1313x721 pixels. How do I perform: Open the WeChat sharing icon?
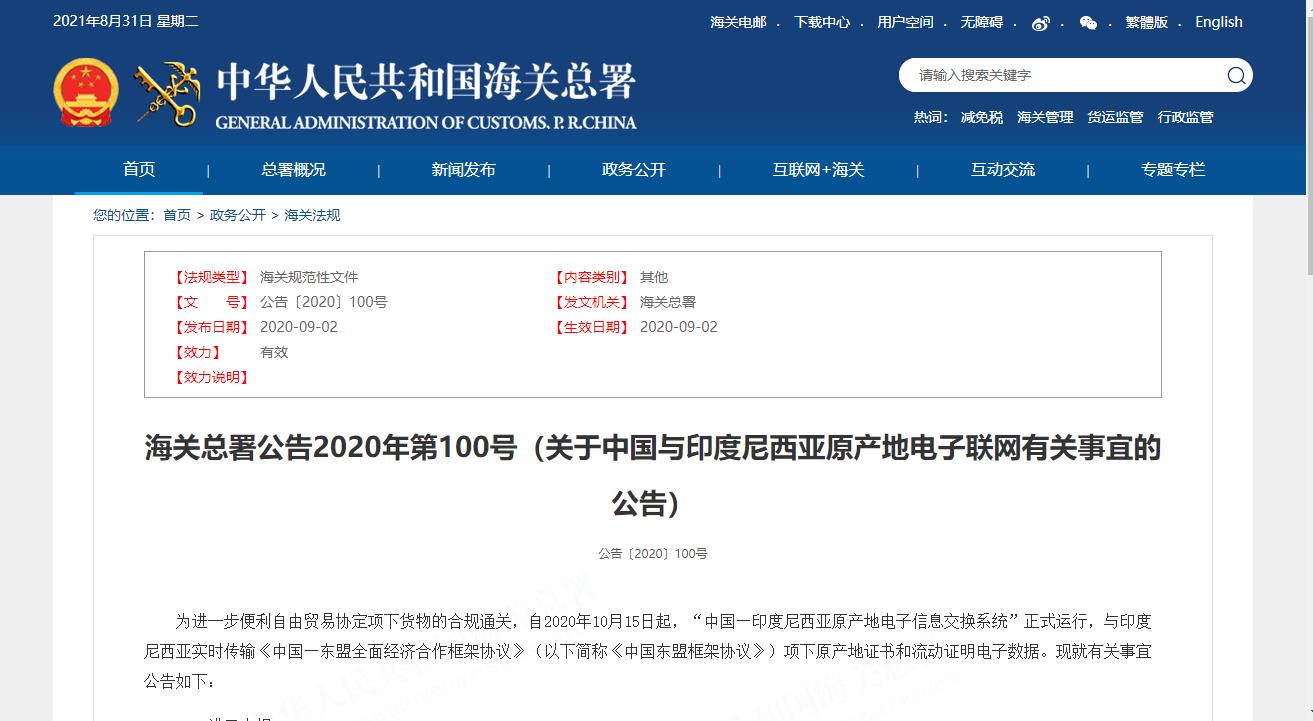pos(1088,22)
